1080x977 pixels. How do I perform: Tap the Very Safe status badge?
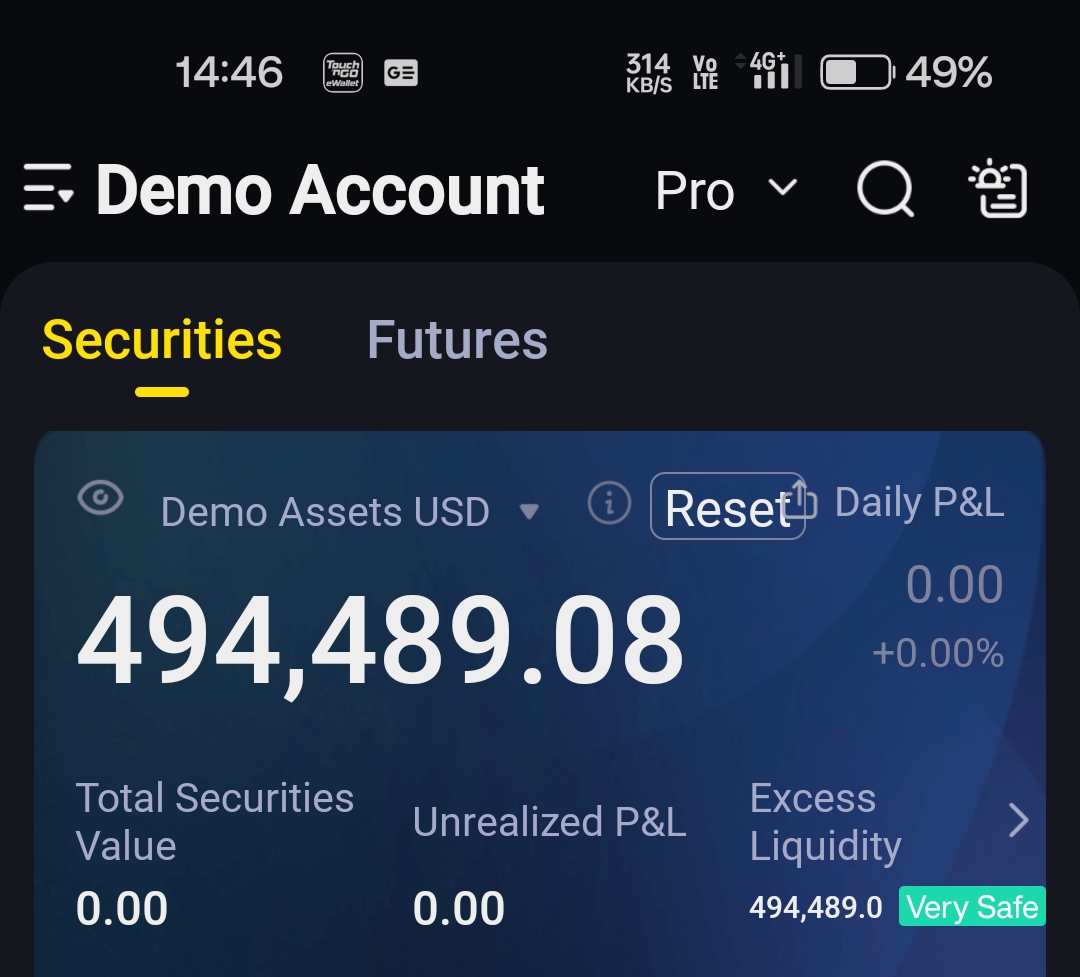point(973,907)
